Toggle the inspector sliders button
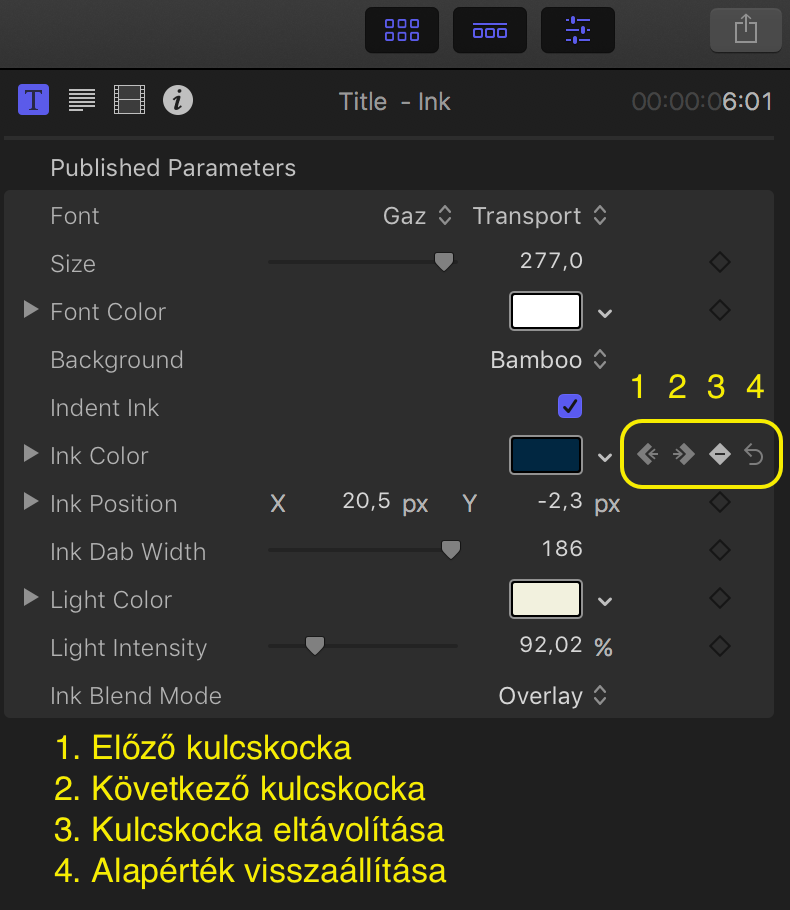 (578, 30)
